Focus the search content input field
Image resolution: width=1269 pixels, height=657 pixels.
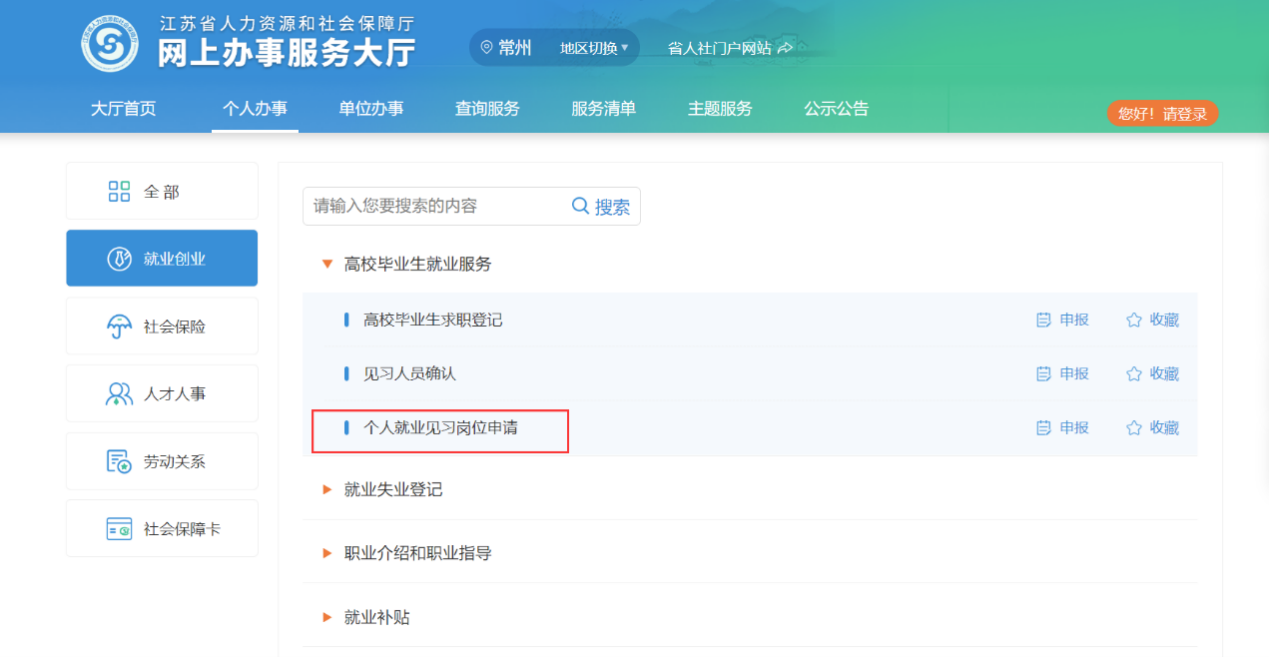(435, 206)
